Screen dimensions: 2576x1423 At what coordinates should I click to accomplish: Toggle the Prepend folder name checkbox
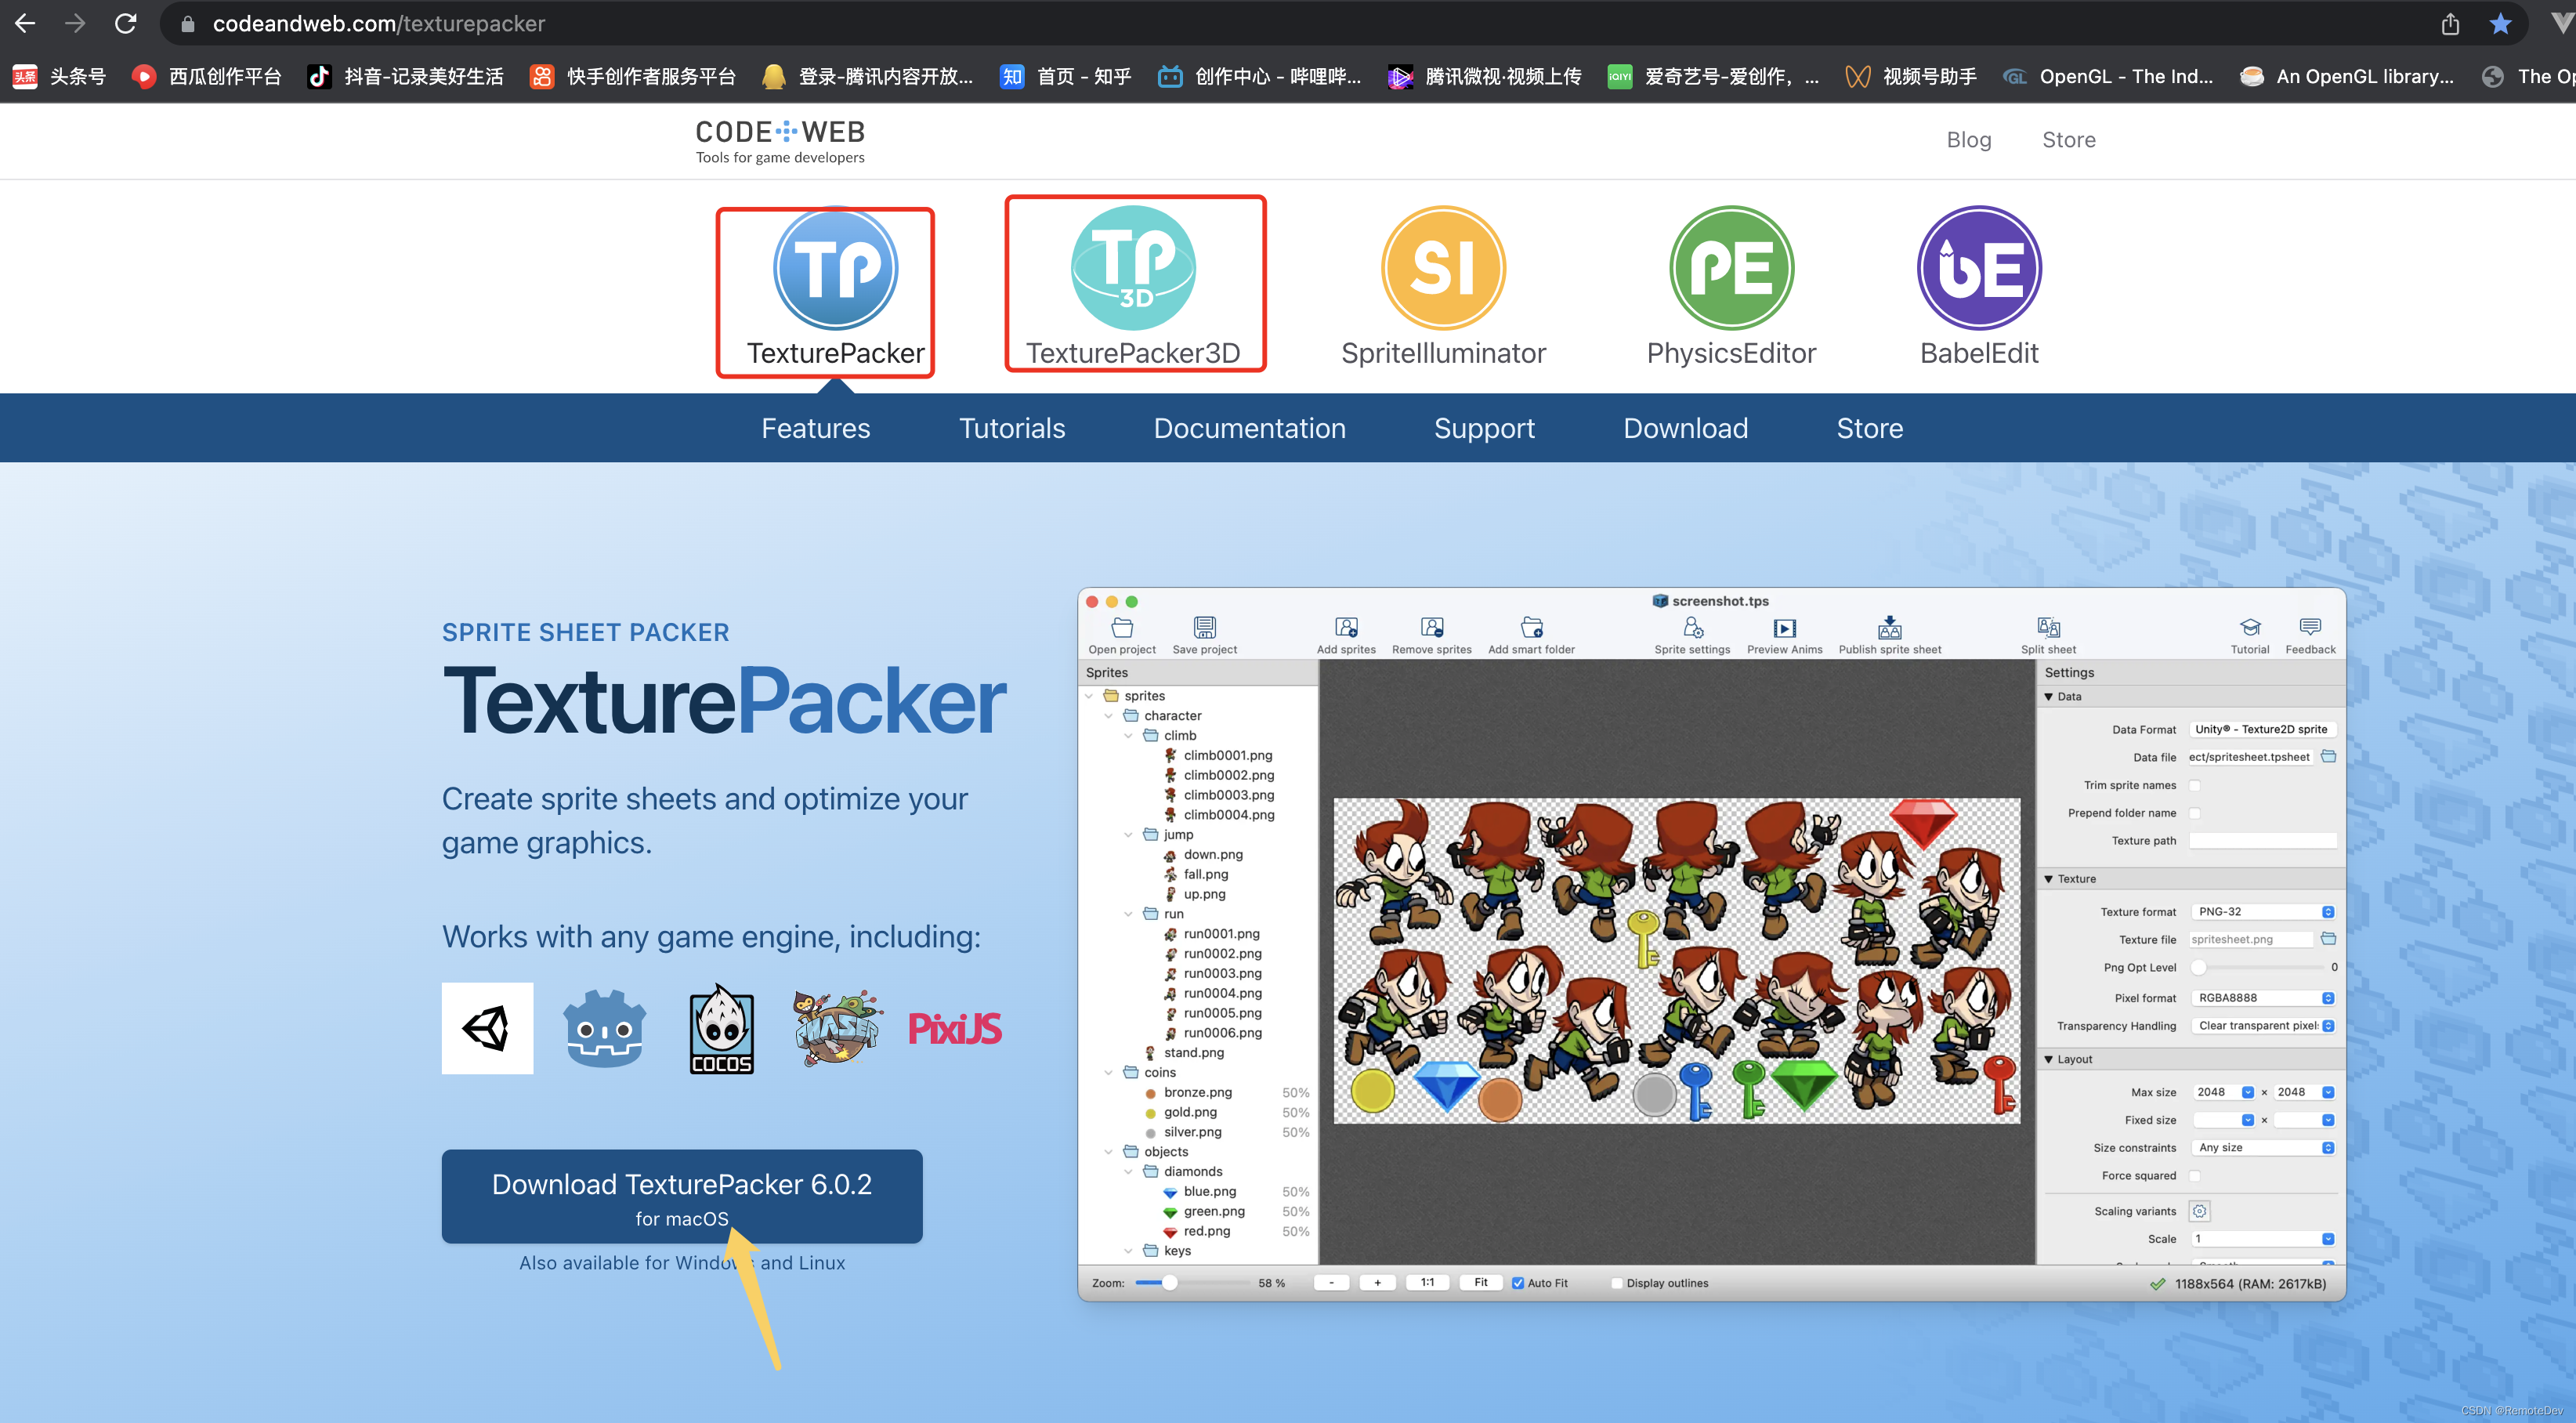pos(2195,813)
